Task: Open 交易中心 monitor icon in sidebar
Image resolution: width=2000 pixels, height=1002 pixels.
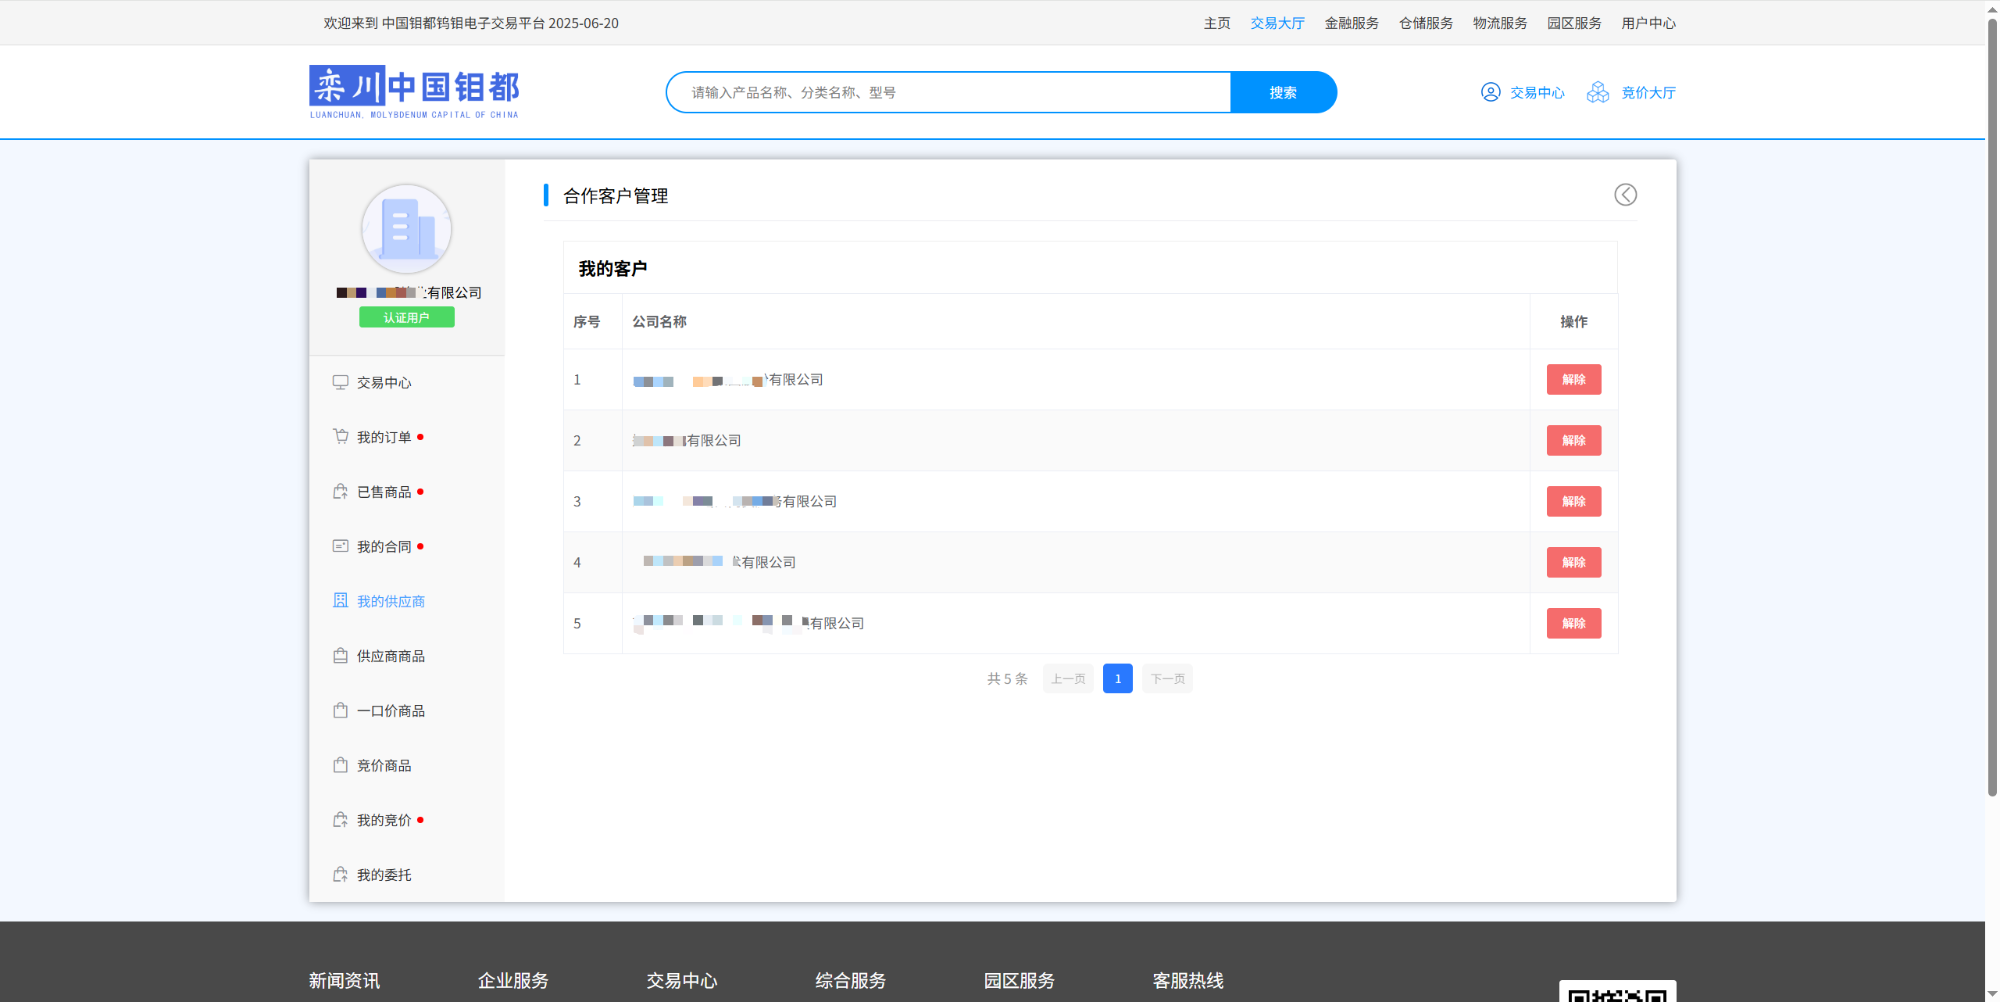Action: pos(341,383)
